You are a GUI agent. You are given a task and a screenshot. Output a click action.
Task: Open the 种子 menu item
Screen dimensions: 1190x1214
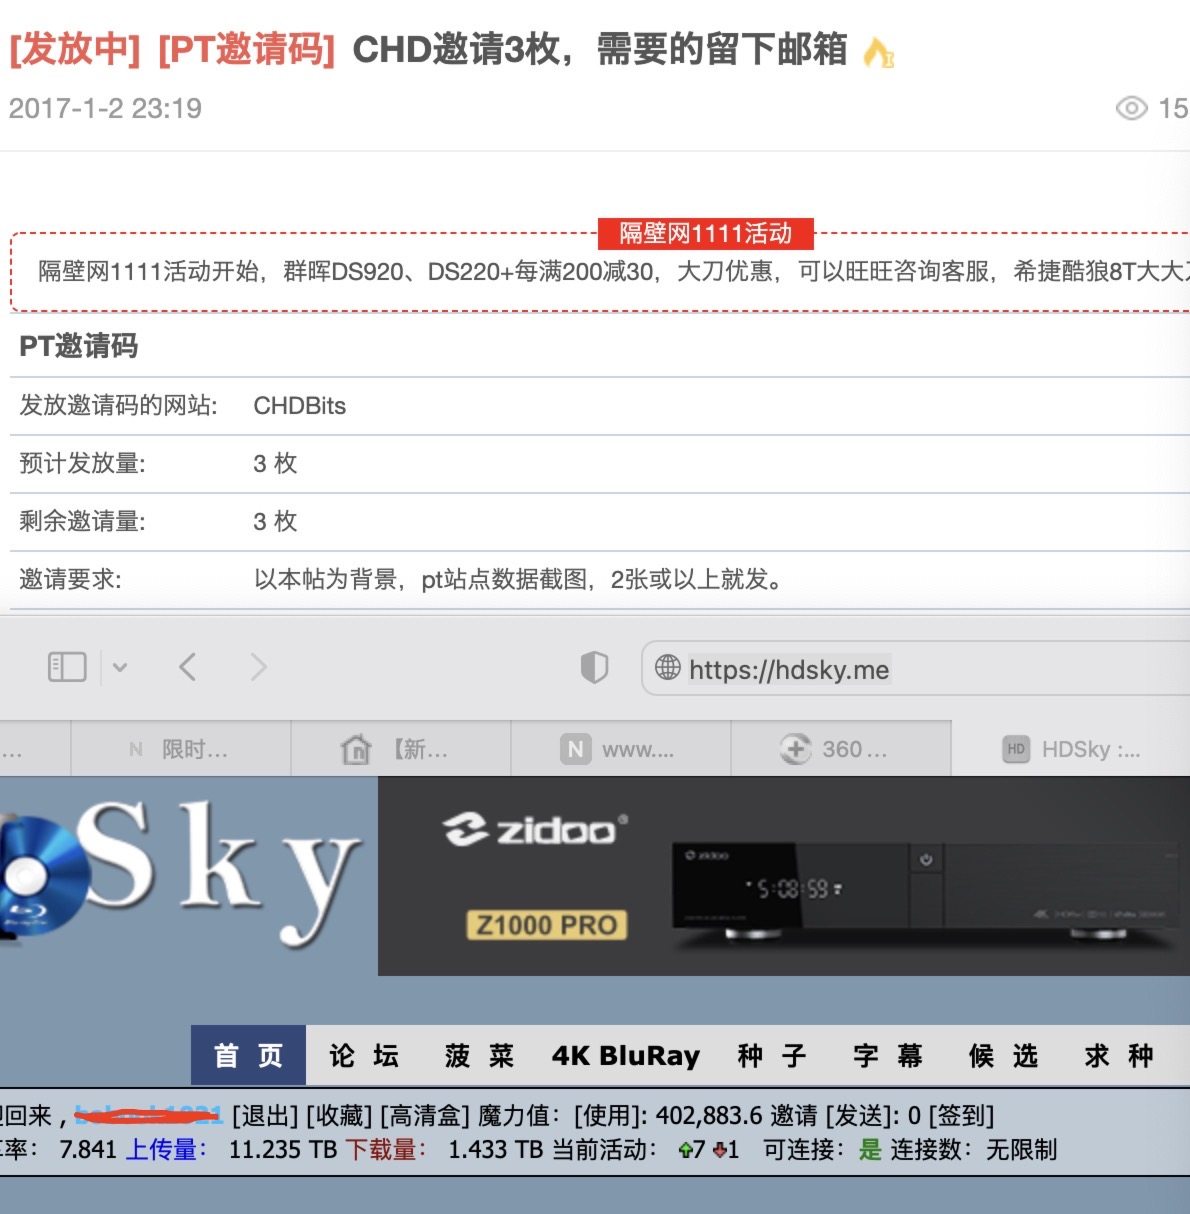[x=772, y=1056]
